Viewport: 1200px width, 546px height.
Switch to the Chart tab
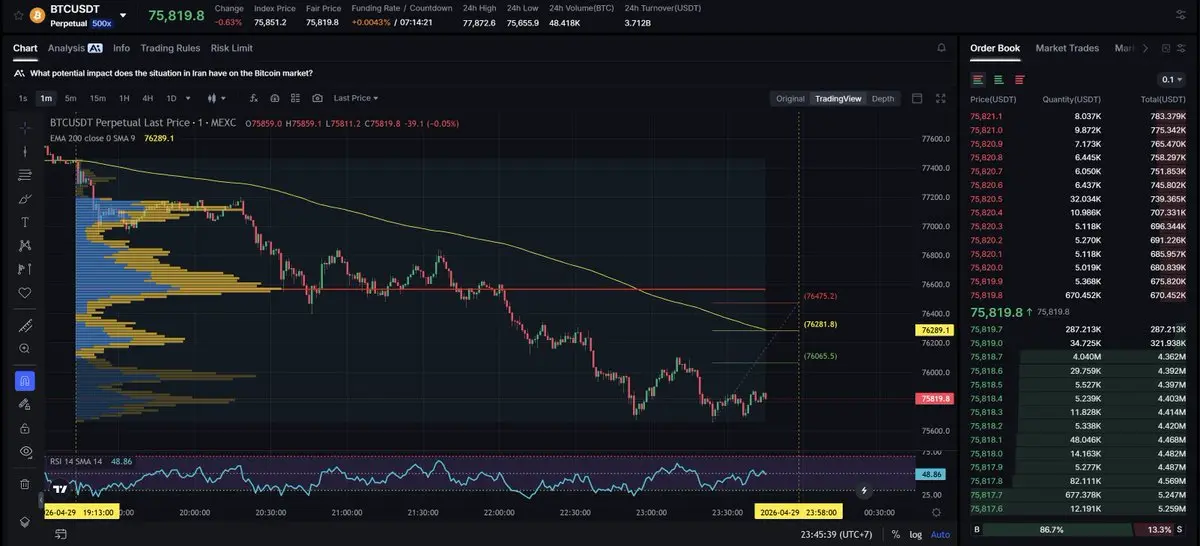click(25, 48)
